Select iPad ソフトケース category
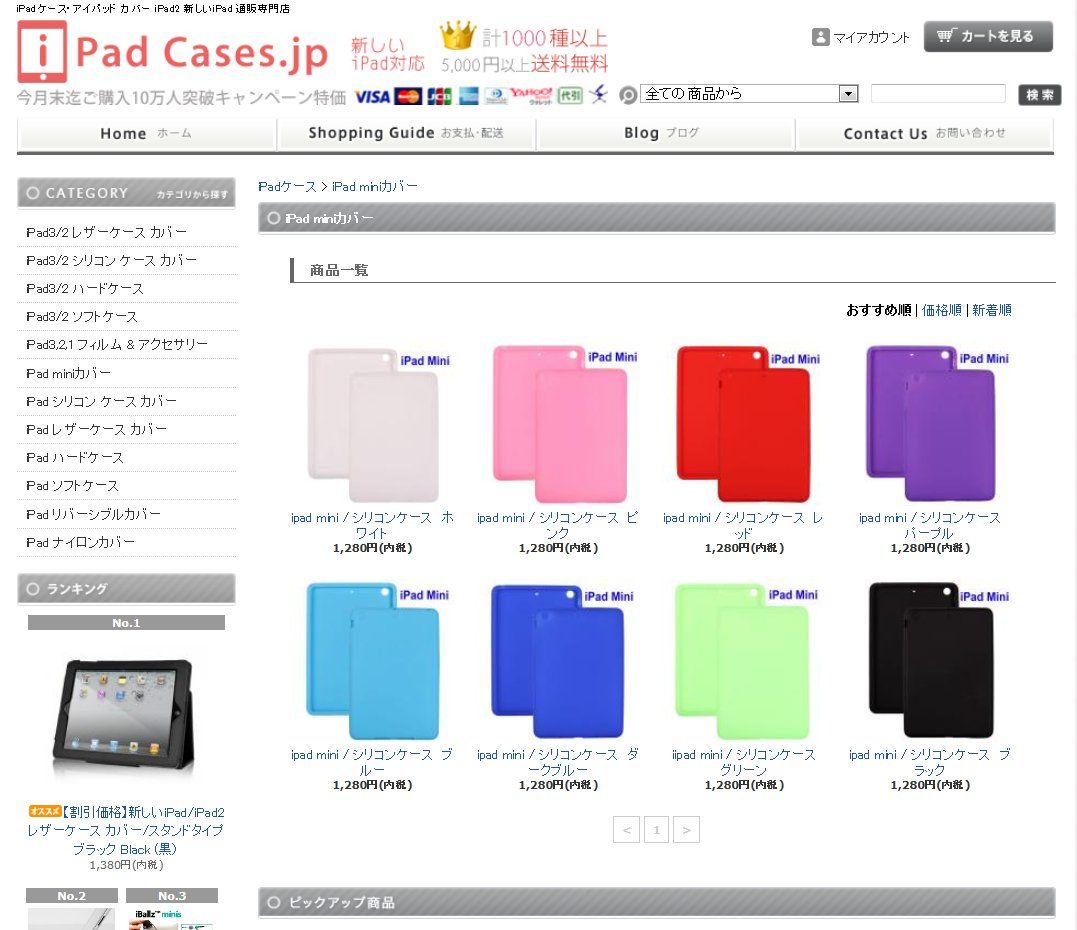Image resolution: width=1077 pixels, height=930 pixels. 71,486
